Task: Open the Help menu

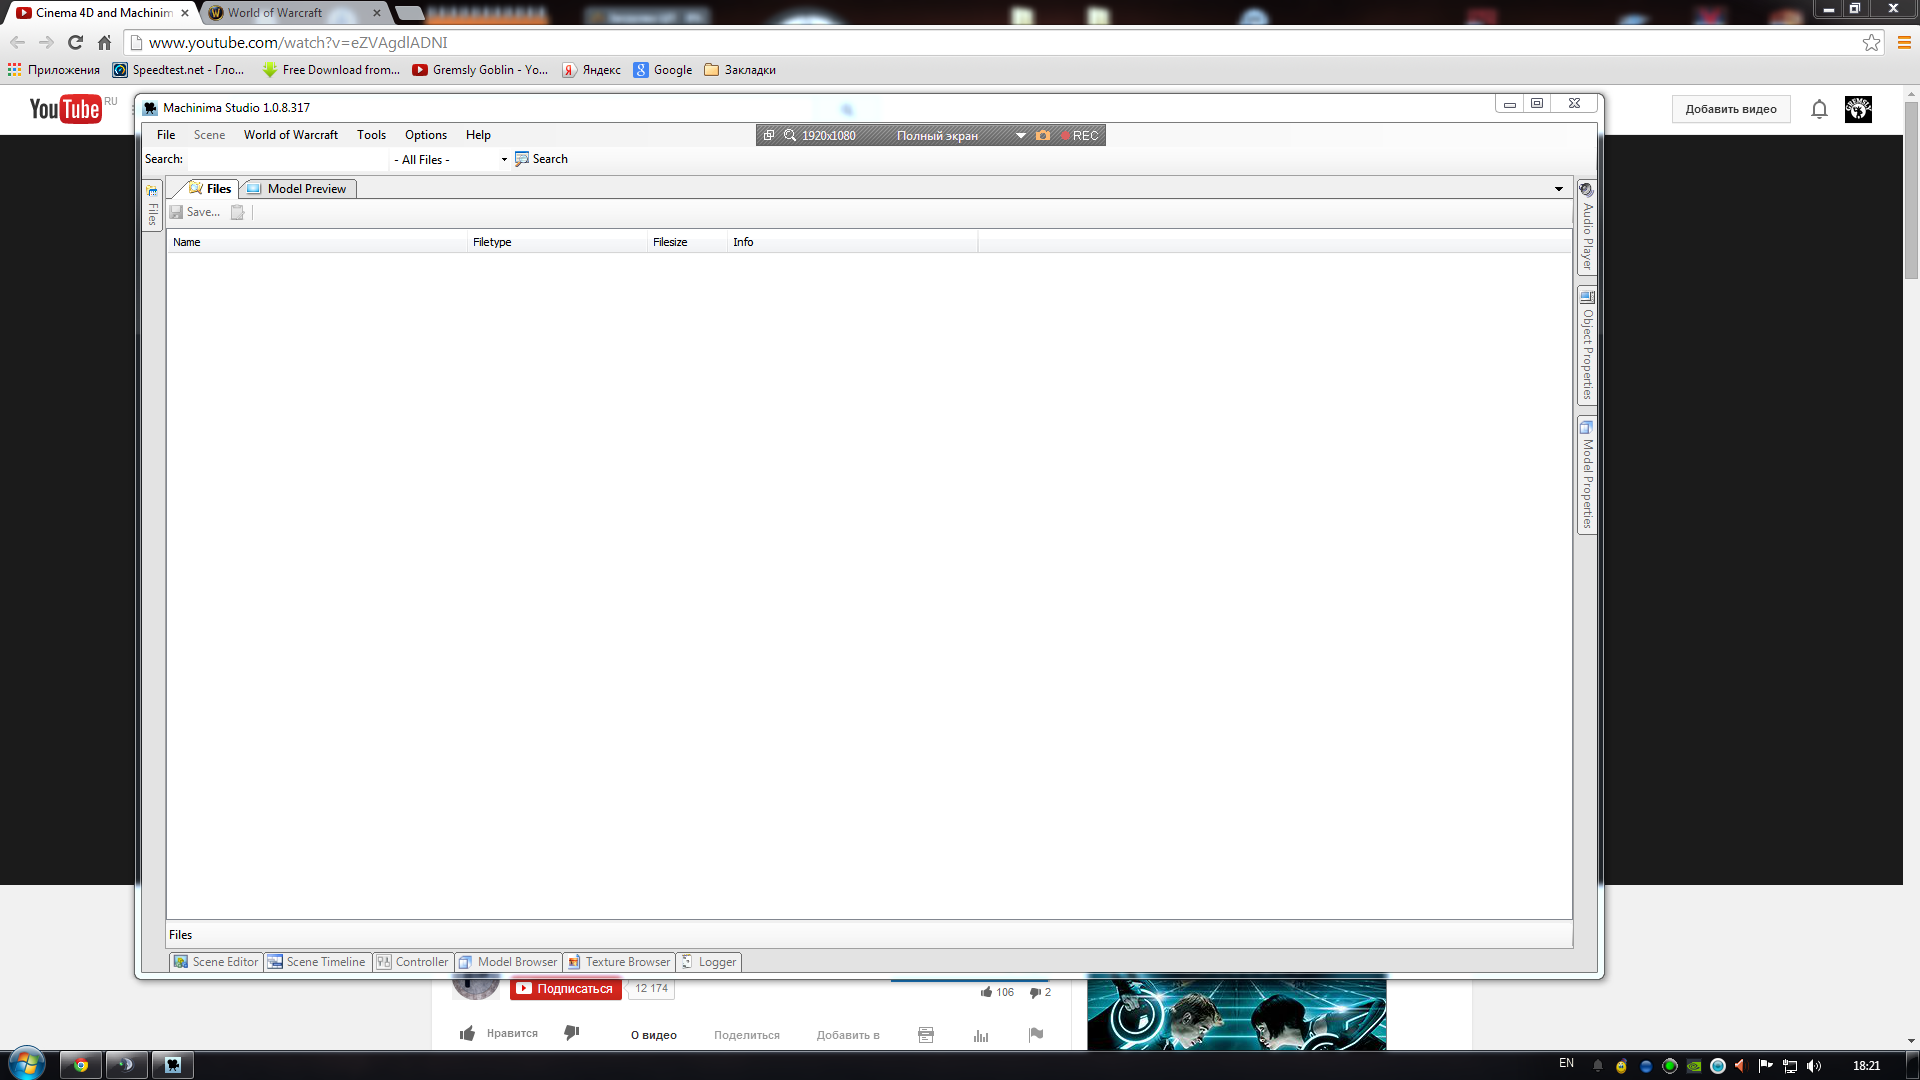Action: click(478, 135)
